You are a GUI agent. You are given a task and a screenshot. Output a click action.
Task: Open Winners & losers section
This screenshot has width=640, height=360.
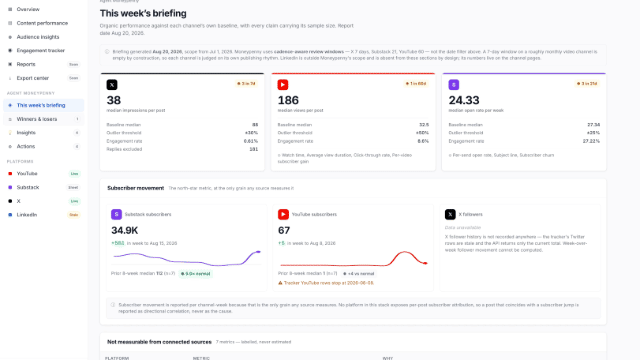point(43,119)
